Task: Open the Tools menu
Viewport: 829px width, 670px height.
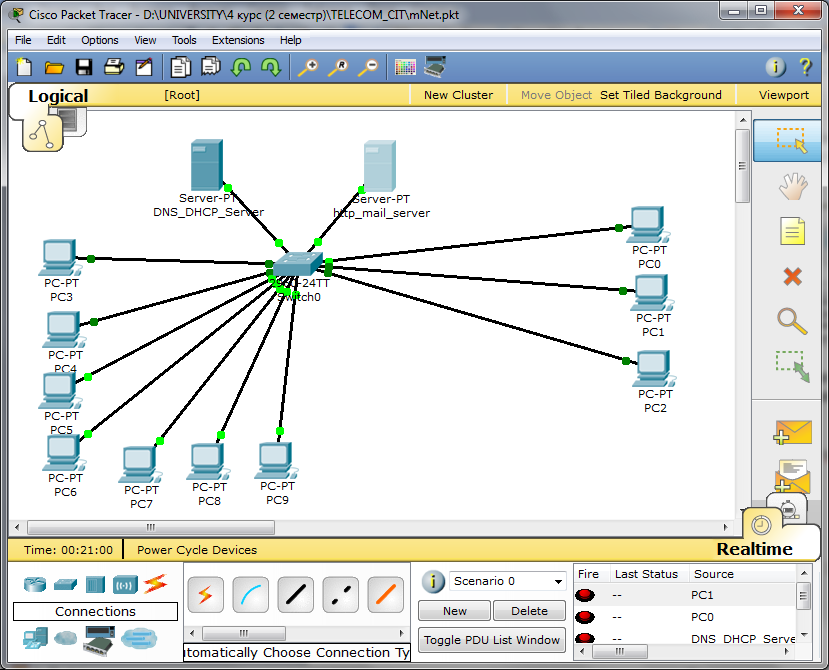Action: (x=184, y=40)
